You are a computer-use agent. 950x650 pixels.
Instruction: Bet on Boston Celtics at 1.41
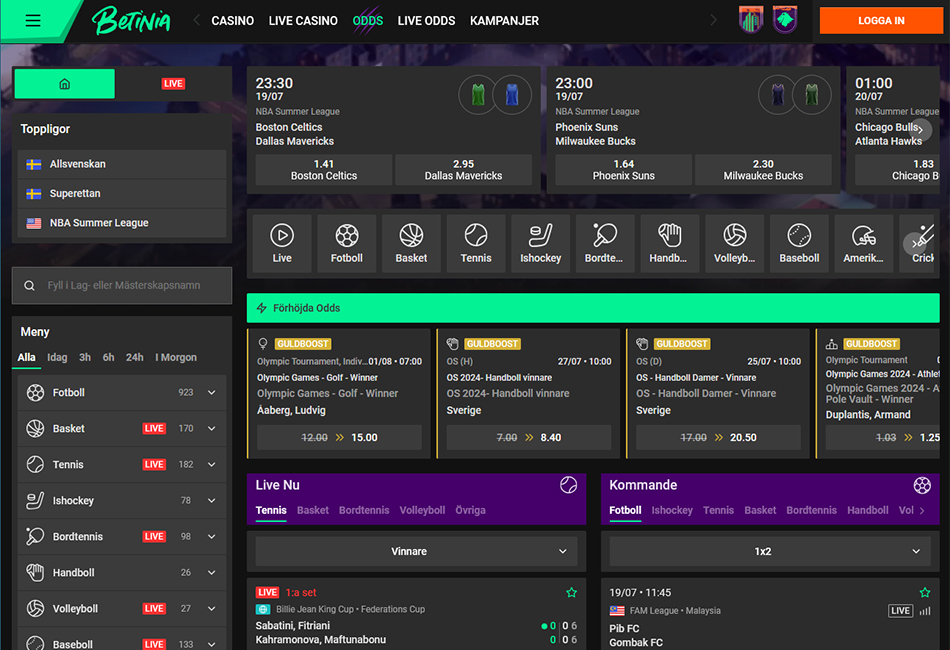tap(324, 170)
